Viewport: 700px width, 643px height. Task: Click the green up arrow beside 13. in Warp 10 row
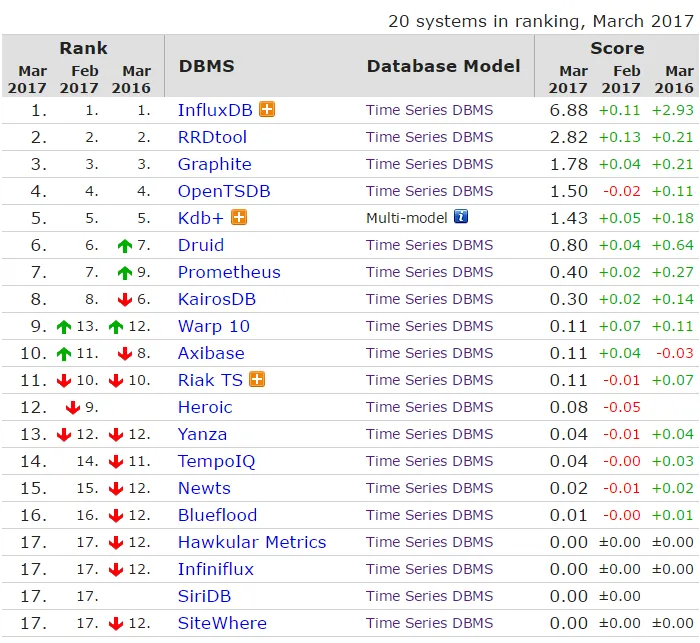tap(64, 327)
